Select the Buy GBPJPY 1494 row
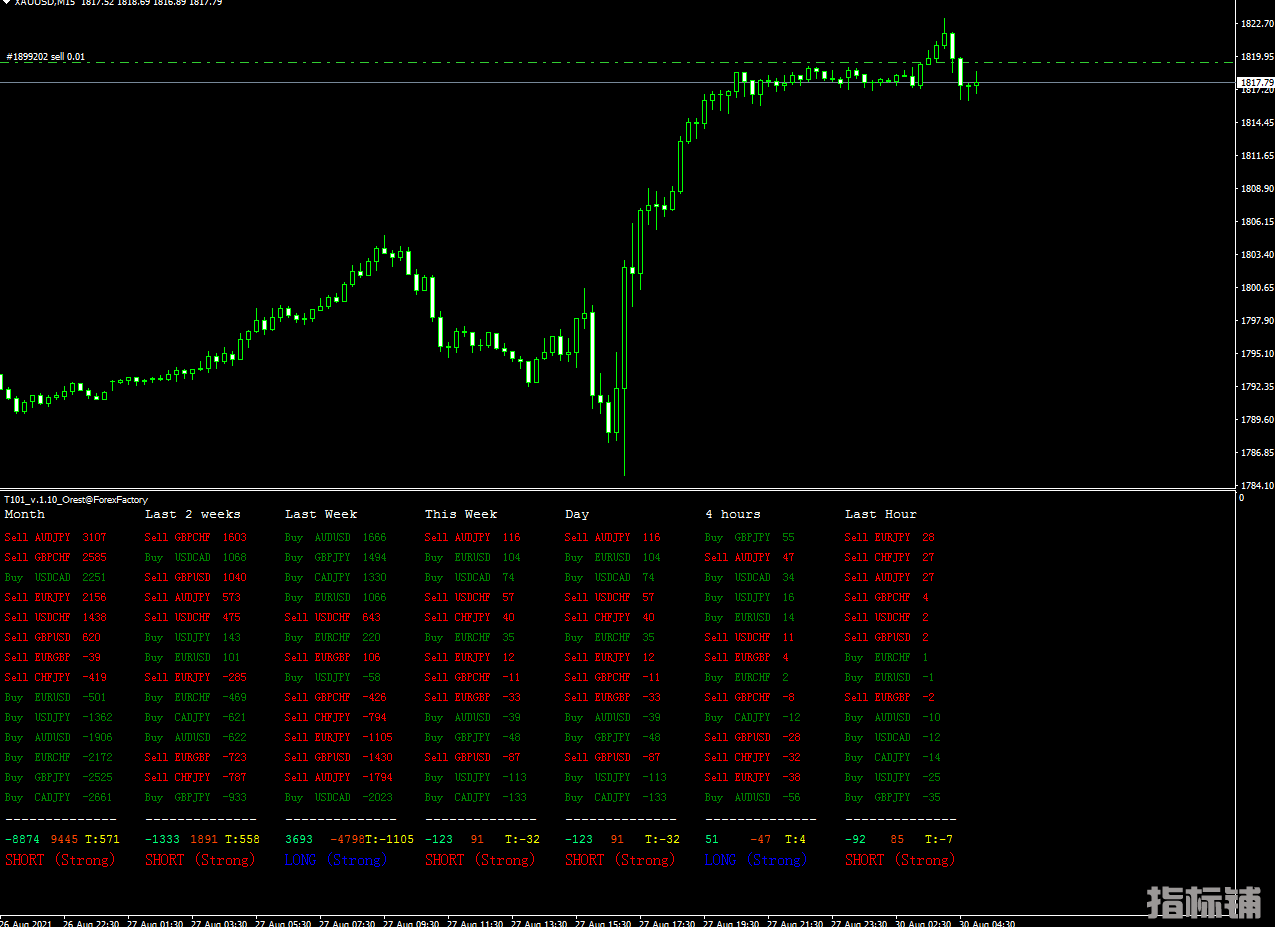The width and height of the screenshot is (1275, 927). pyautogui.click(x=336, y=557)
